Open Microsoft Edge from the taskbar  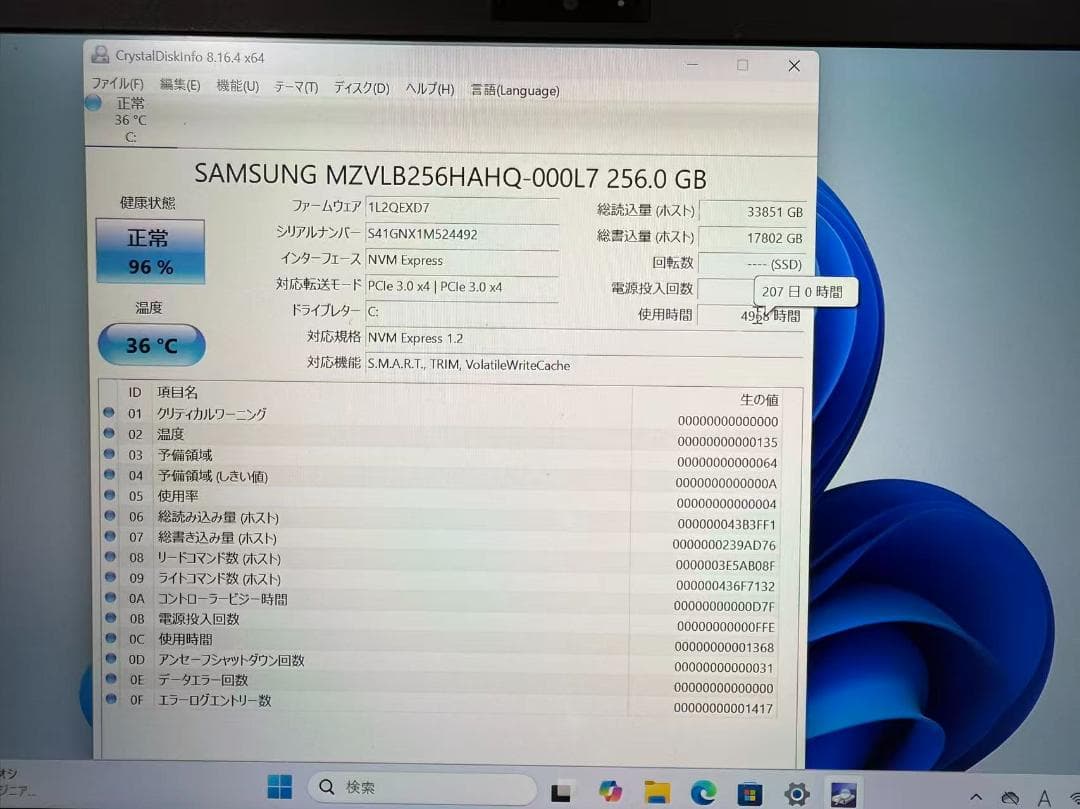703,793
